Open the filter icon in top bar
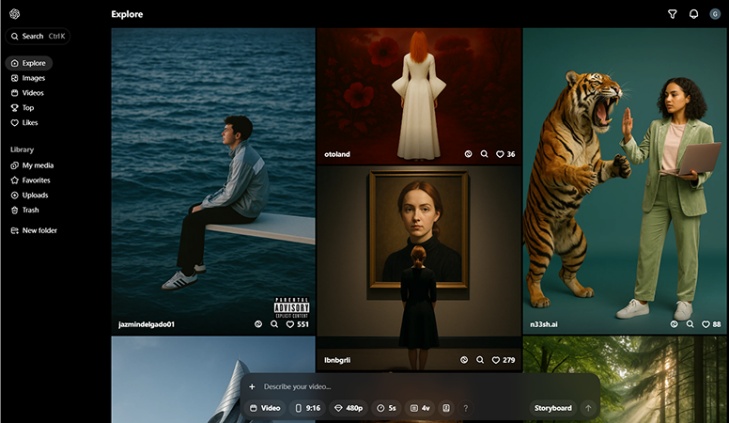Image resolution: width=729 pixels, height=423 pixels. pyautogui.click(x=672, y=14)
